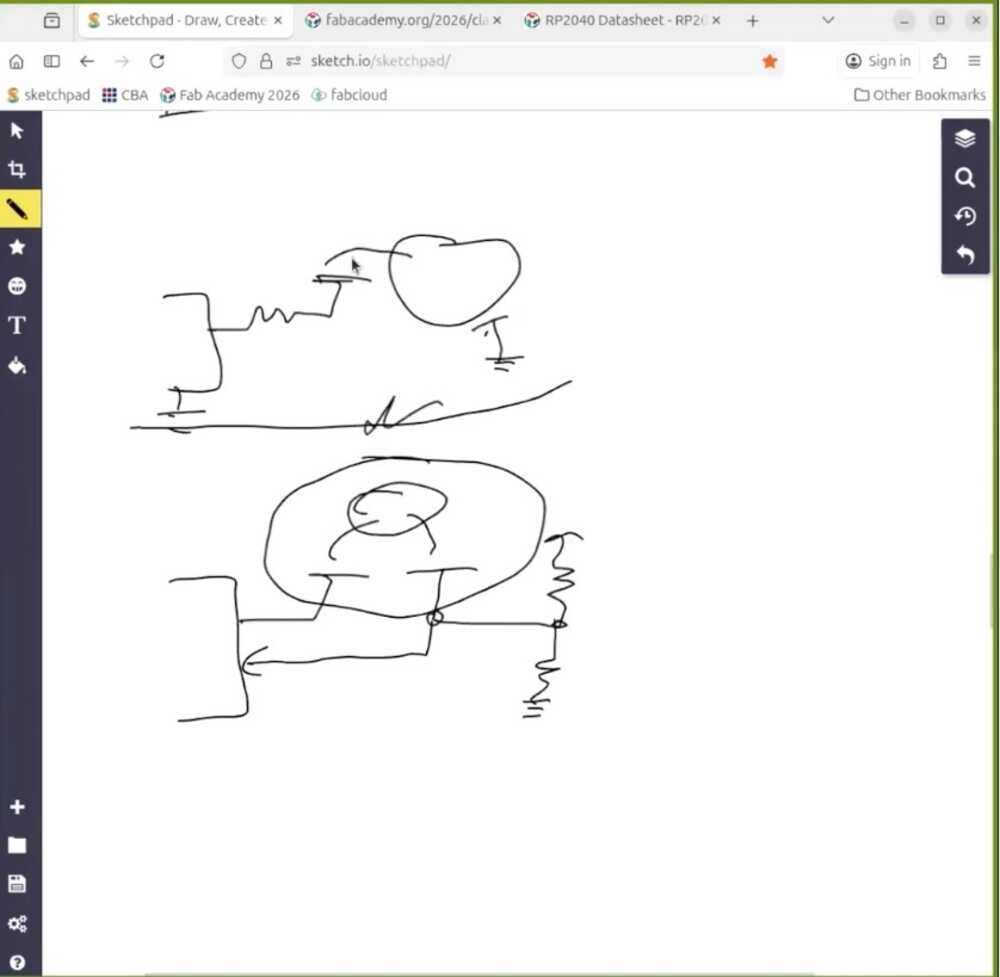Open the Fab Academy 2026 bookmark
Image resolution: width=1000 pixels, height=977 pixels.
[230, 95]
